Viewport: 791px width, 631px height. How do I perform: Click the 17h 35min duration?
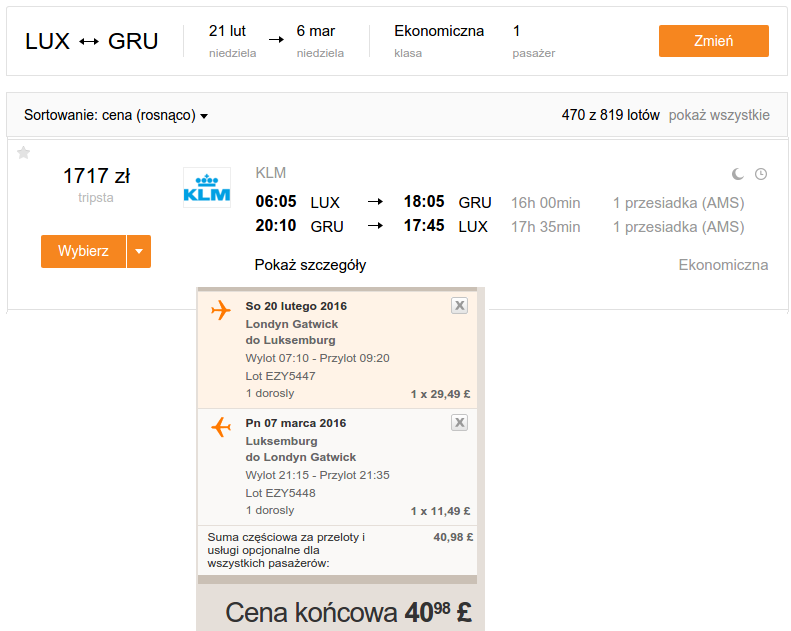(546, 227)
